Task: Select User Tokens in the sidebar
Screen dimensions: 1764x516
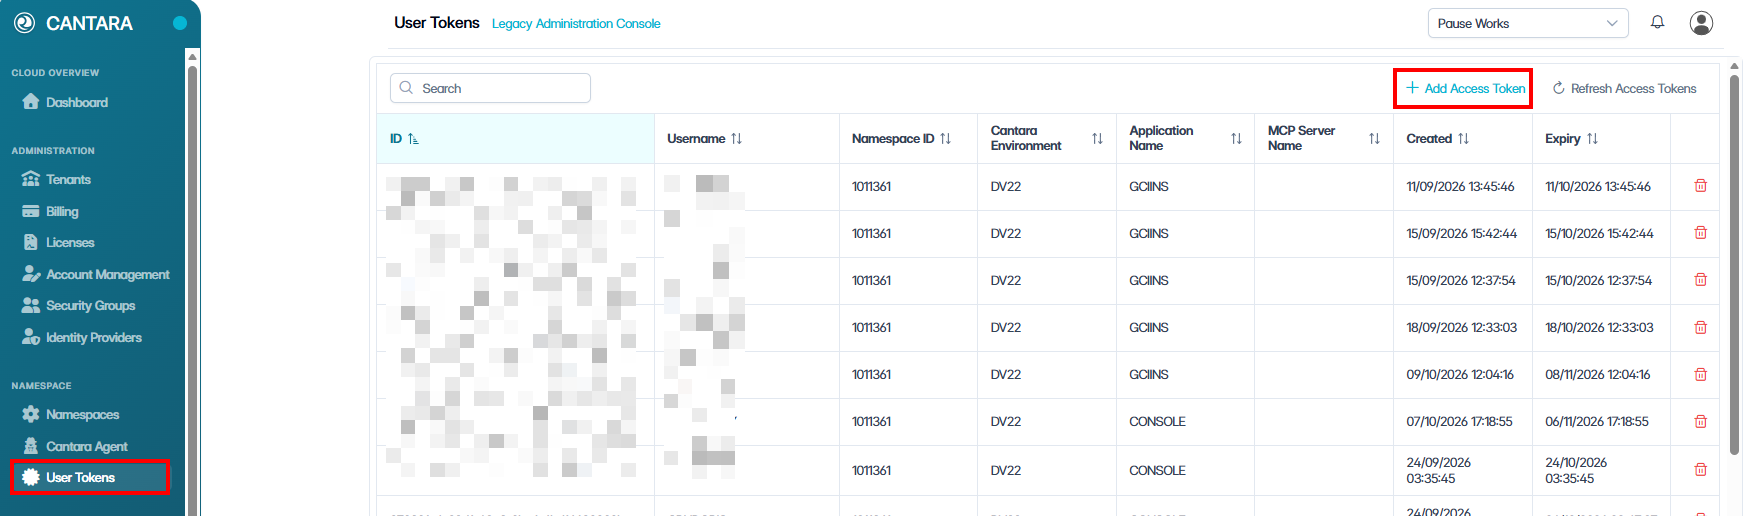Action: (90, 477)
